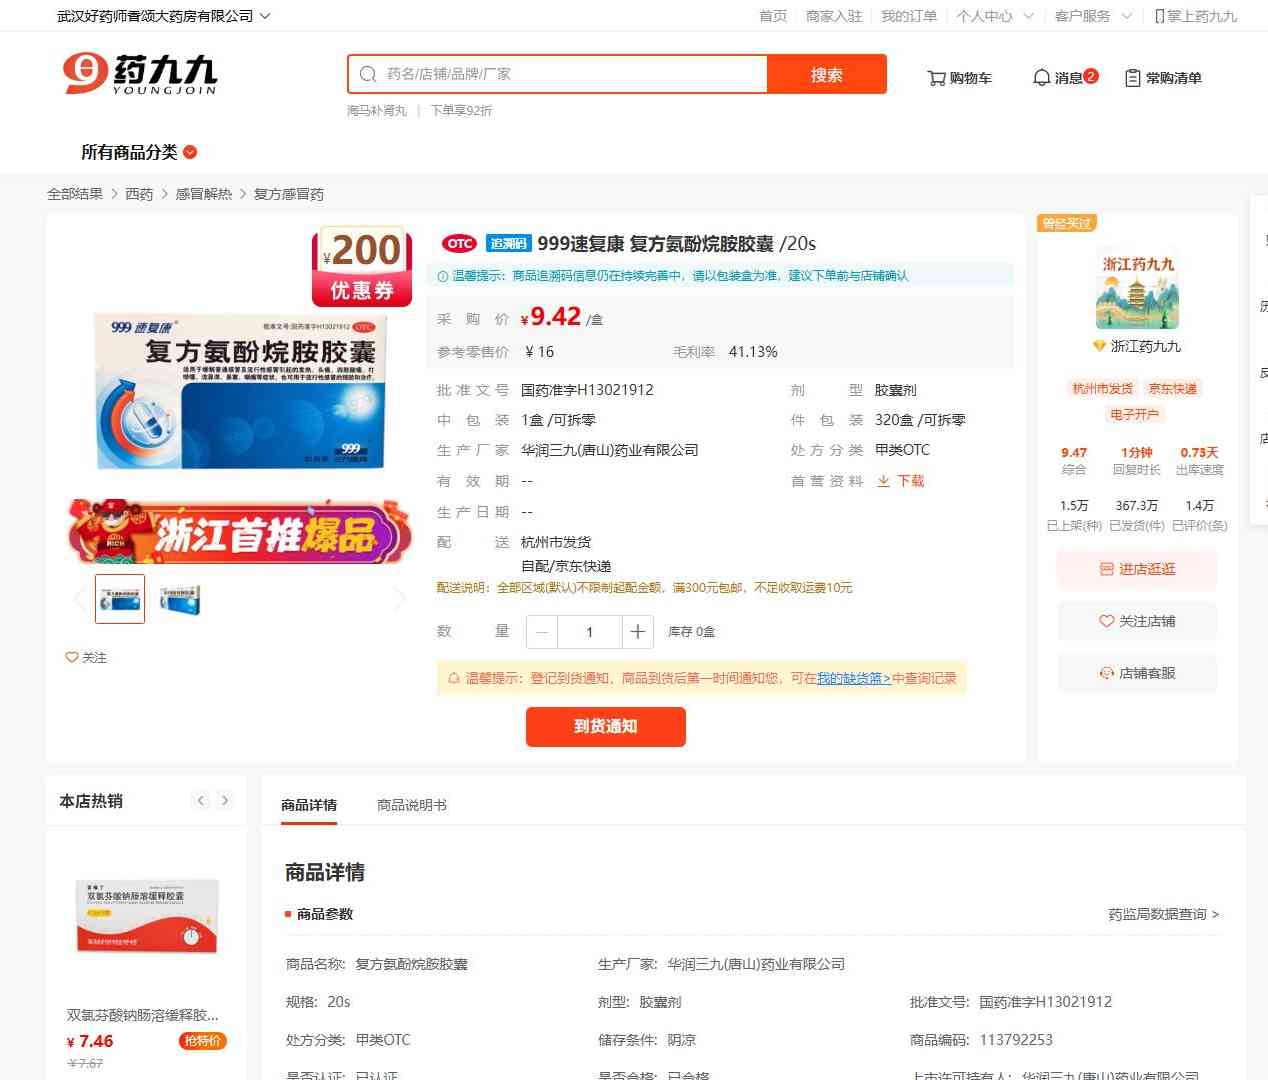Download the first-sale qualification documents
This screenshot has width=1268, height=1080.
coord(901,481)
